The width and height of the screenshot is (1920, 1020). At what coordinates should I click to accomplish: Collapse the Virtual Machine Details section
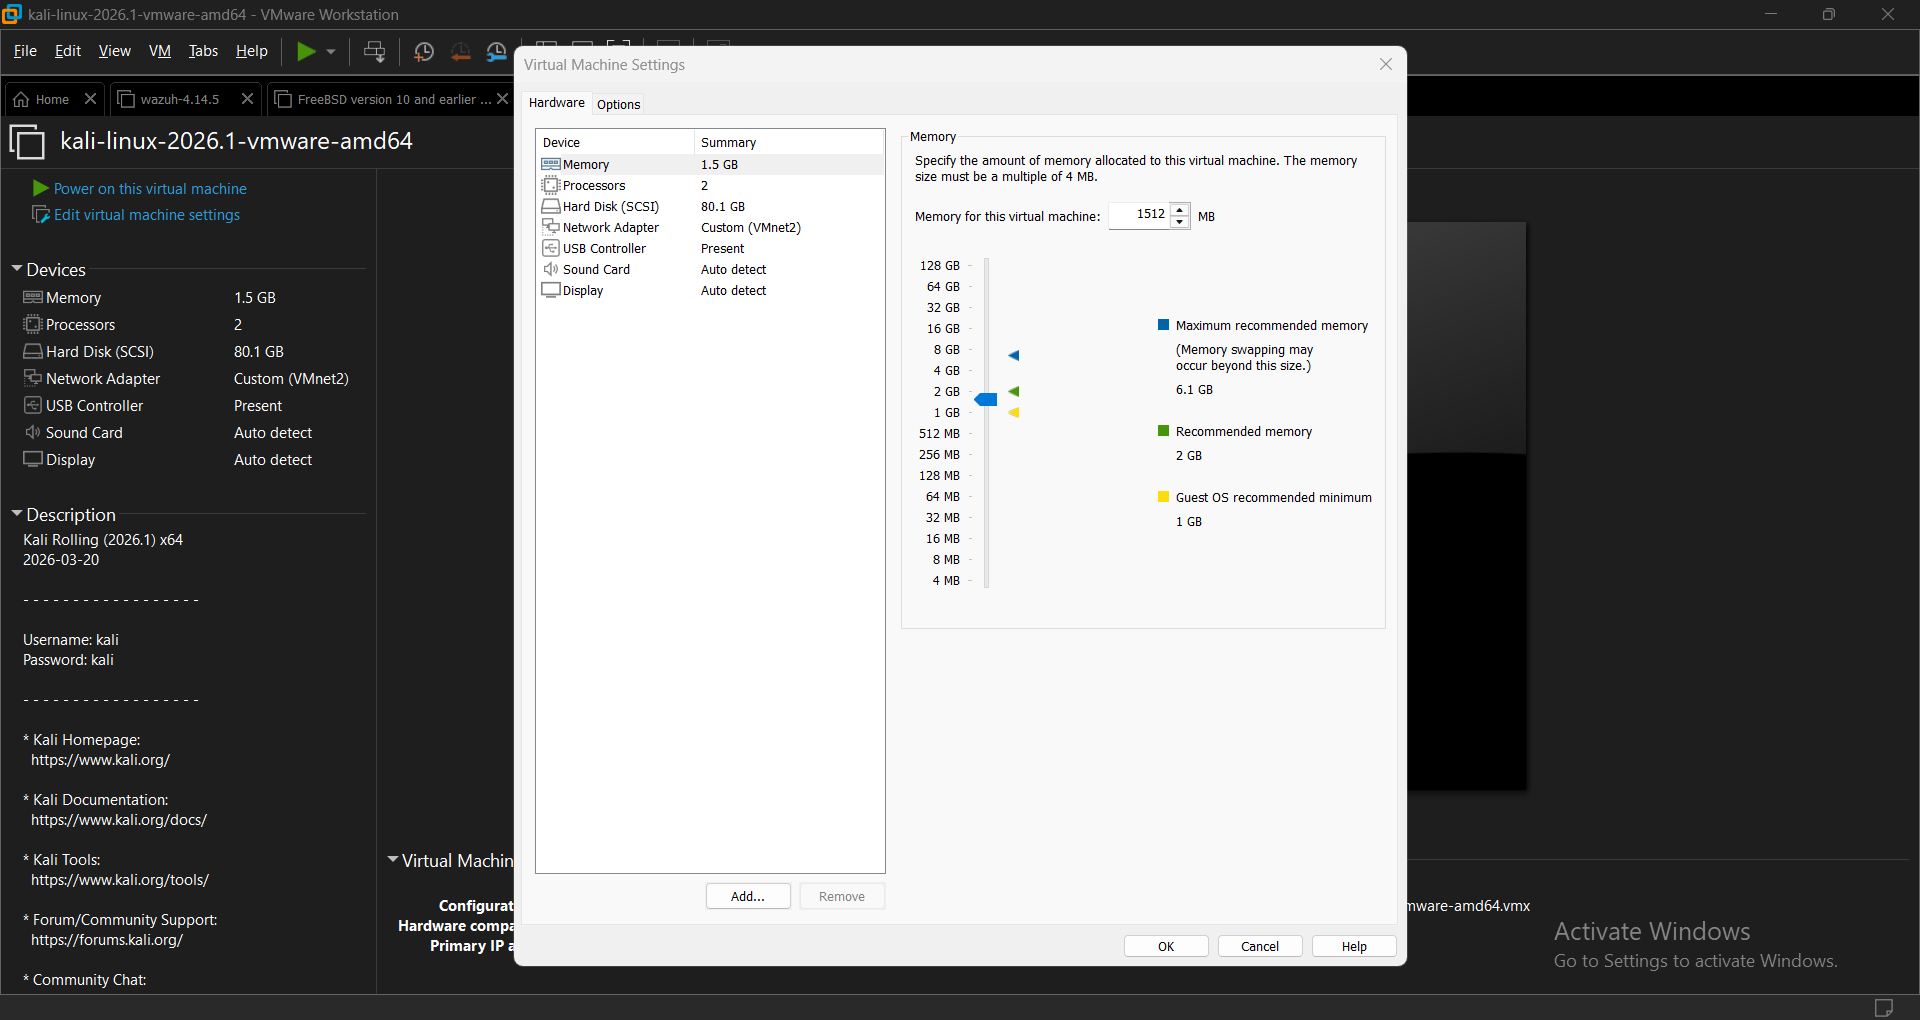(393, 860)
